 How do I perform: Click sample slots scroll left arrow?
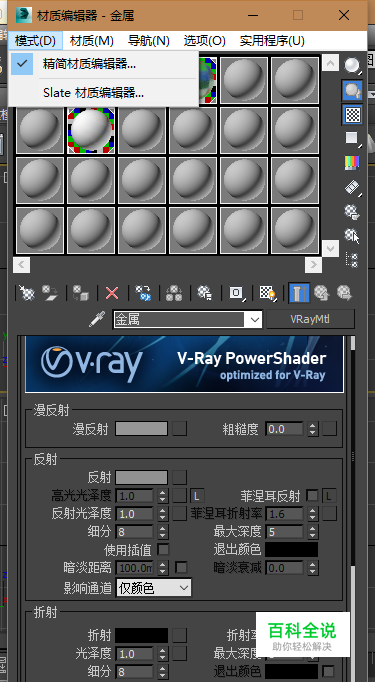[x=22, y=264]
